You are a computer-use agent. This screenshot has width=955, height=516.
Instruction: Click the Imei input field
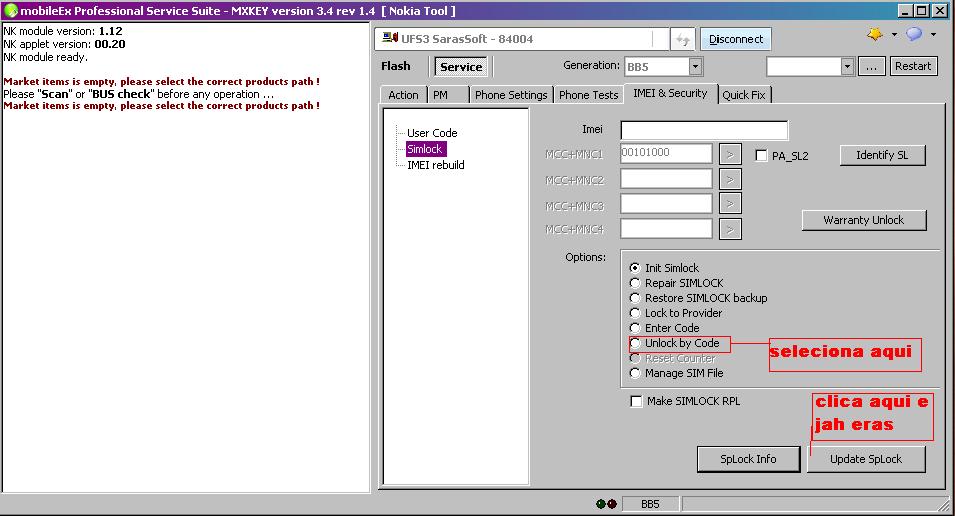[x=704, y=130]
